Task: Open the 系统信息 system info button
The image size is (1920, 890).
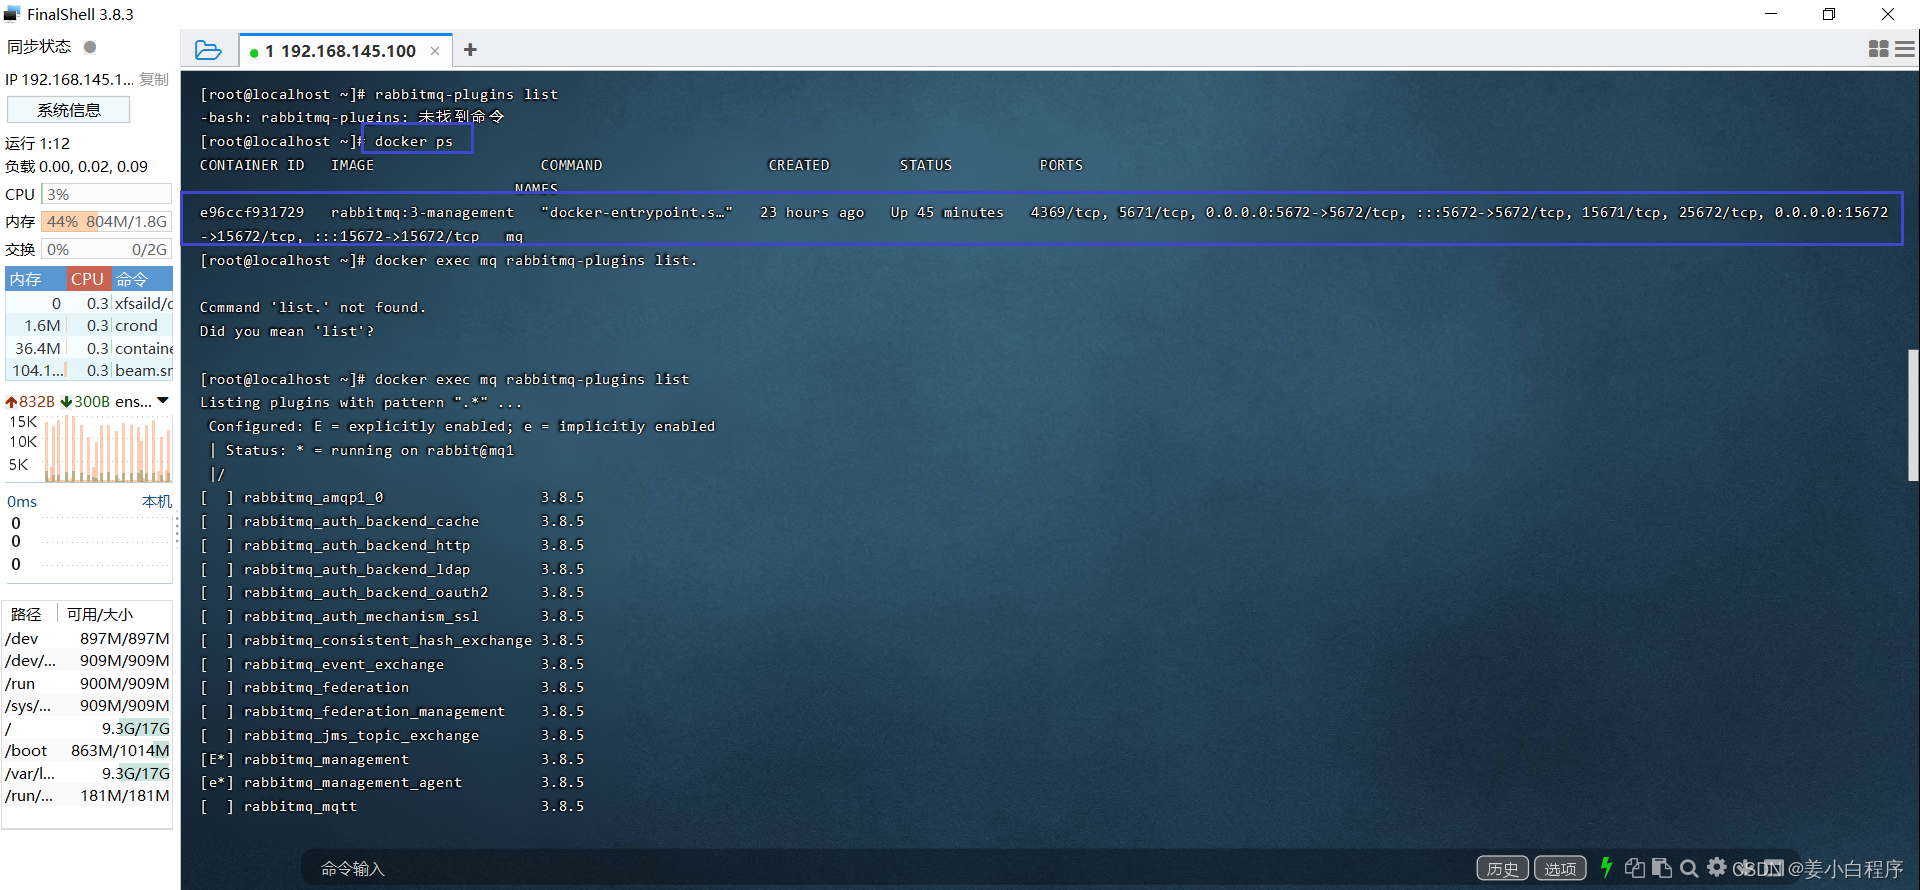Action: (x=69, y=110)
